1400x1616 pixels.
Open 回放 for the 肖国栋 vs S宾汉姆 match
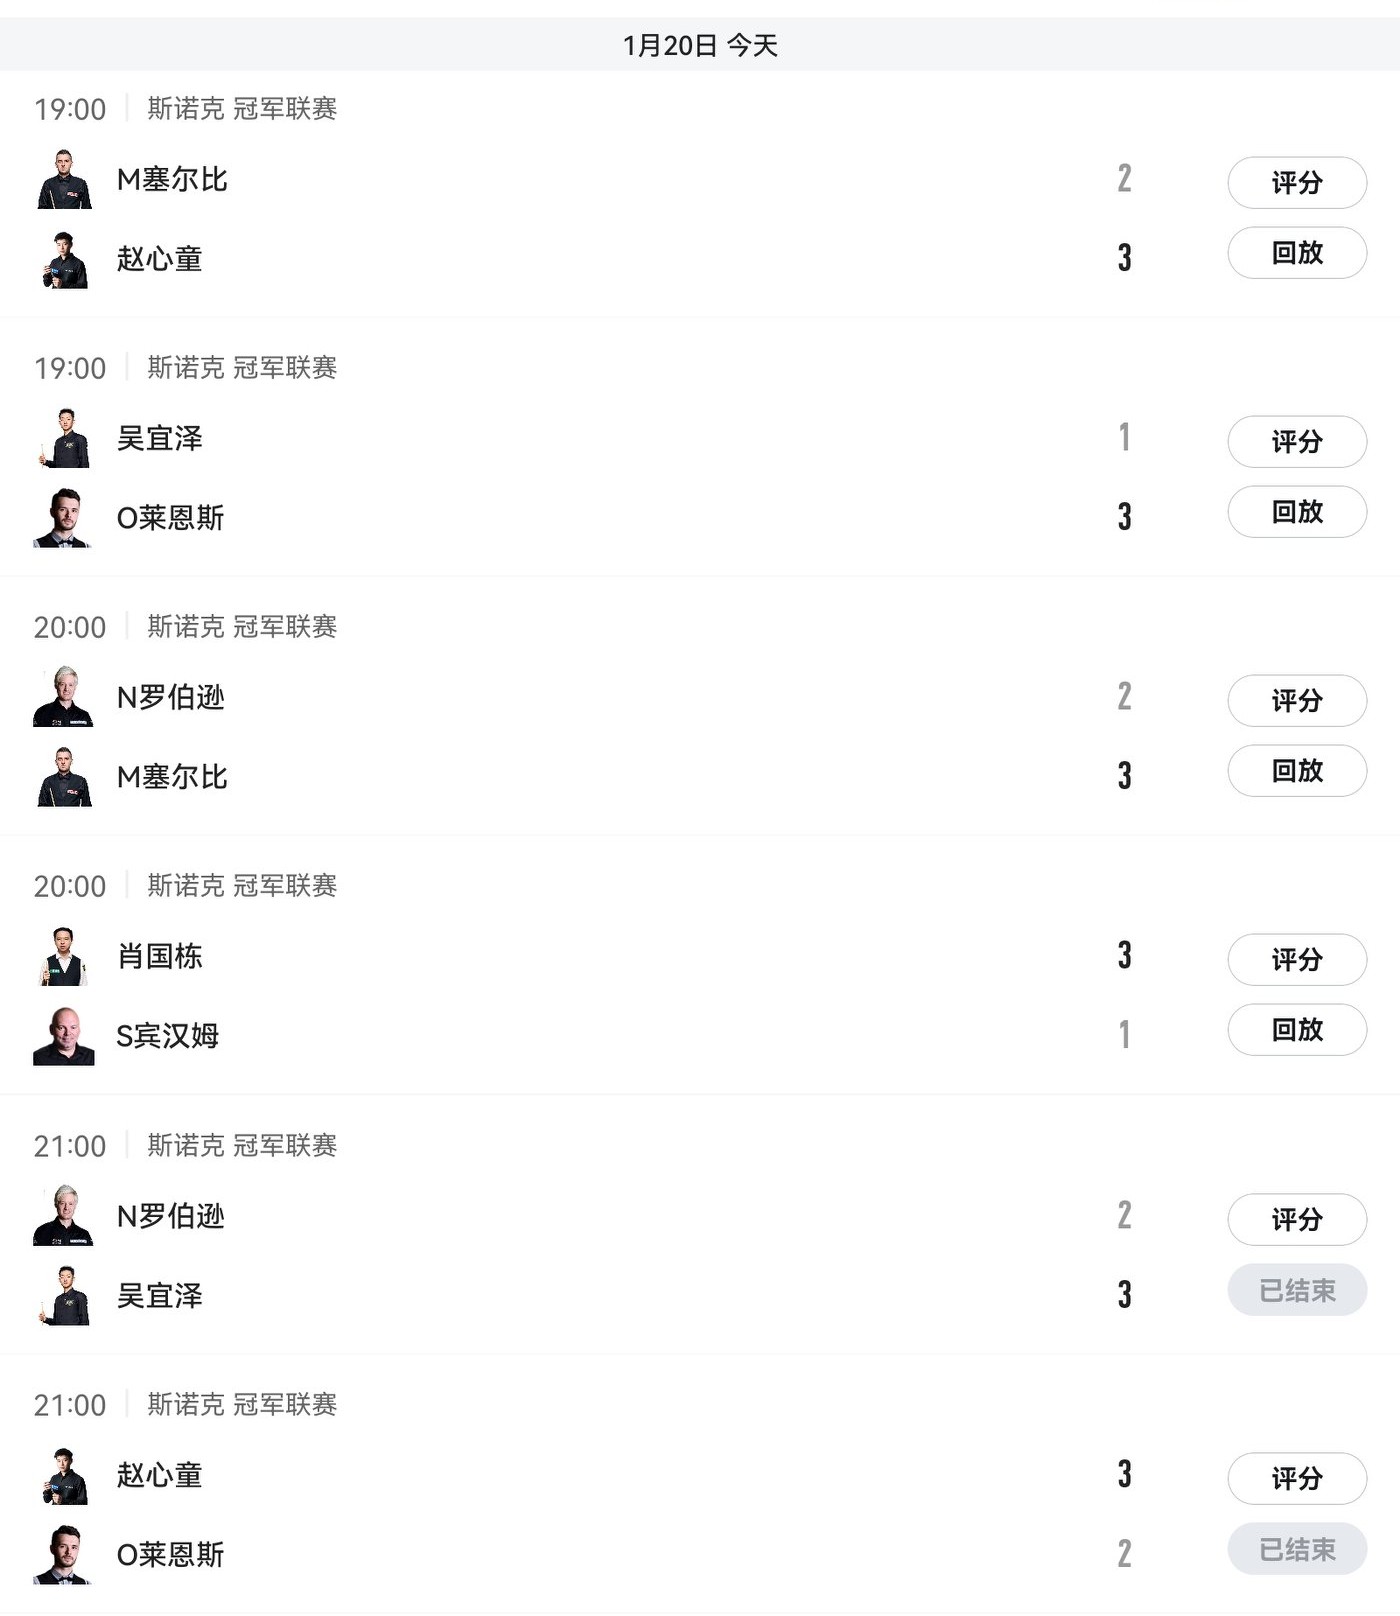click(1297, 1030)
